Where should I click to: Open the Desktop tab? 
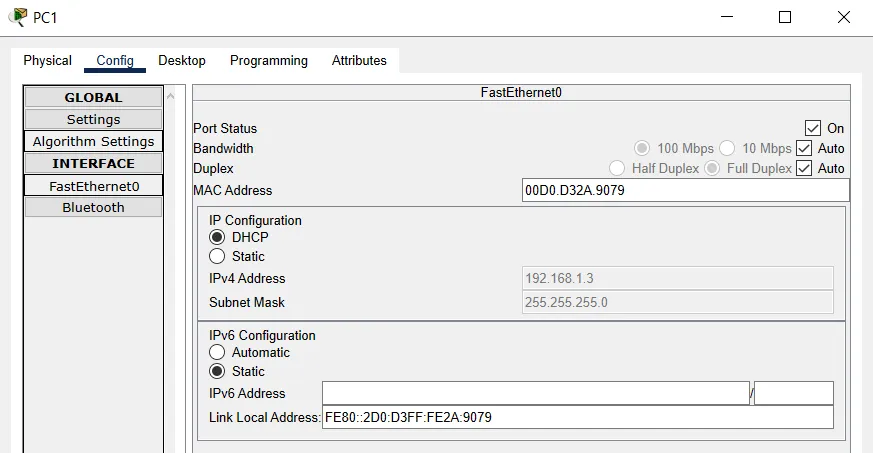pos(182,60)
